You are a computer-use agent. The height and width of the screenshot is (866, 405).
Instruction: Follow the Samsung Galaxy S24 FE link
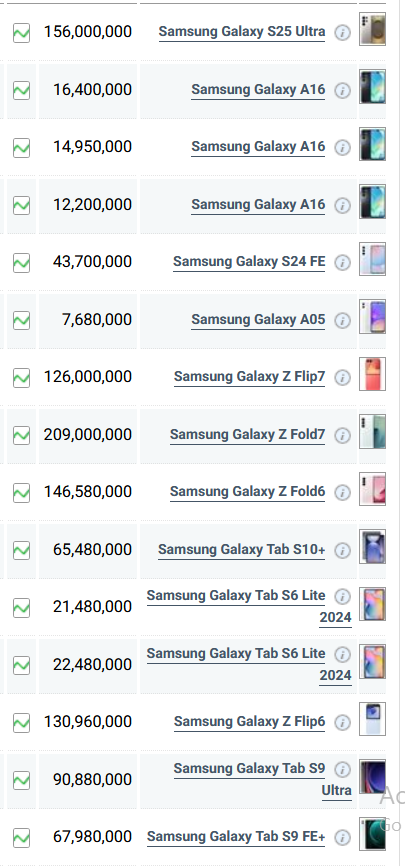click(249, 262)
